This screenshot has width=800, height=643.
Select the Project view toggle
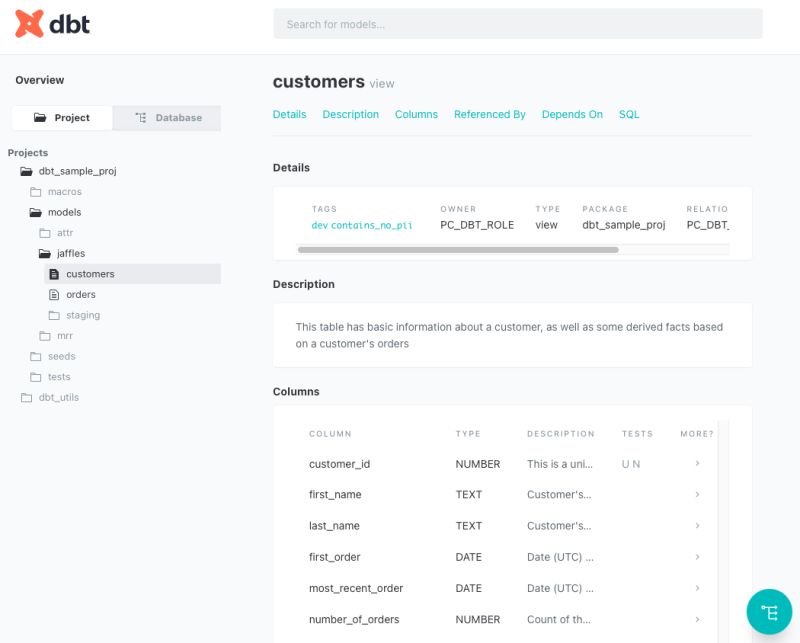[x=62, y=117]
